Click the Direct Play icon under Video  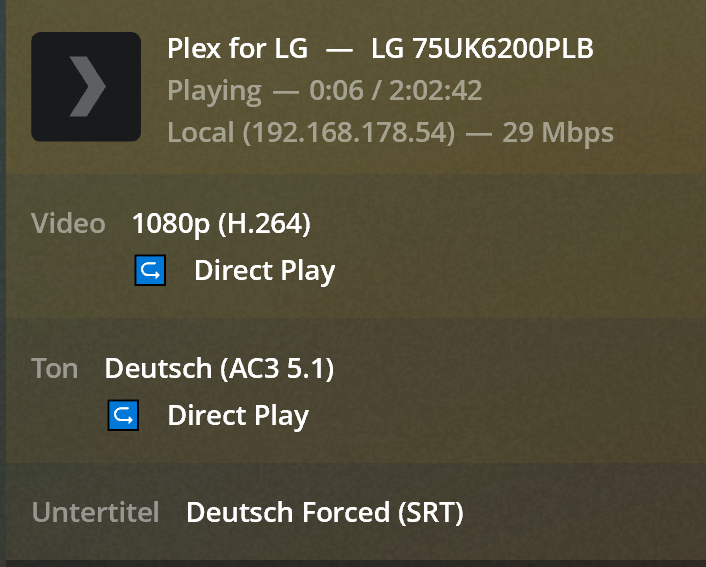click(x=150, y=270)
